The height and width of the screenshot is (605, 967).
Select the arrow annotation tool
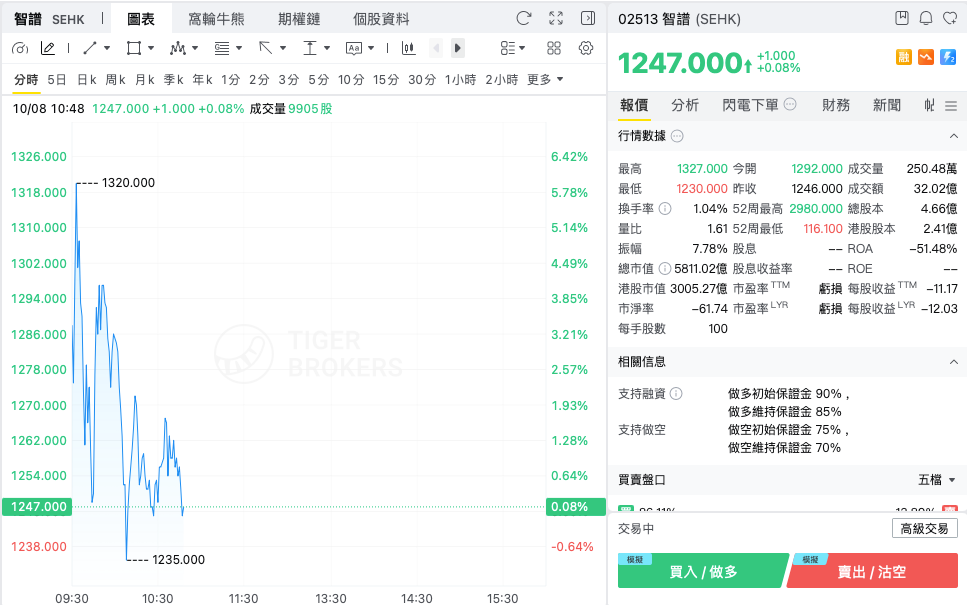coord(266,48)
